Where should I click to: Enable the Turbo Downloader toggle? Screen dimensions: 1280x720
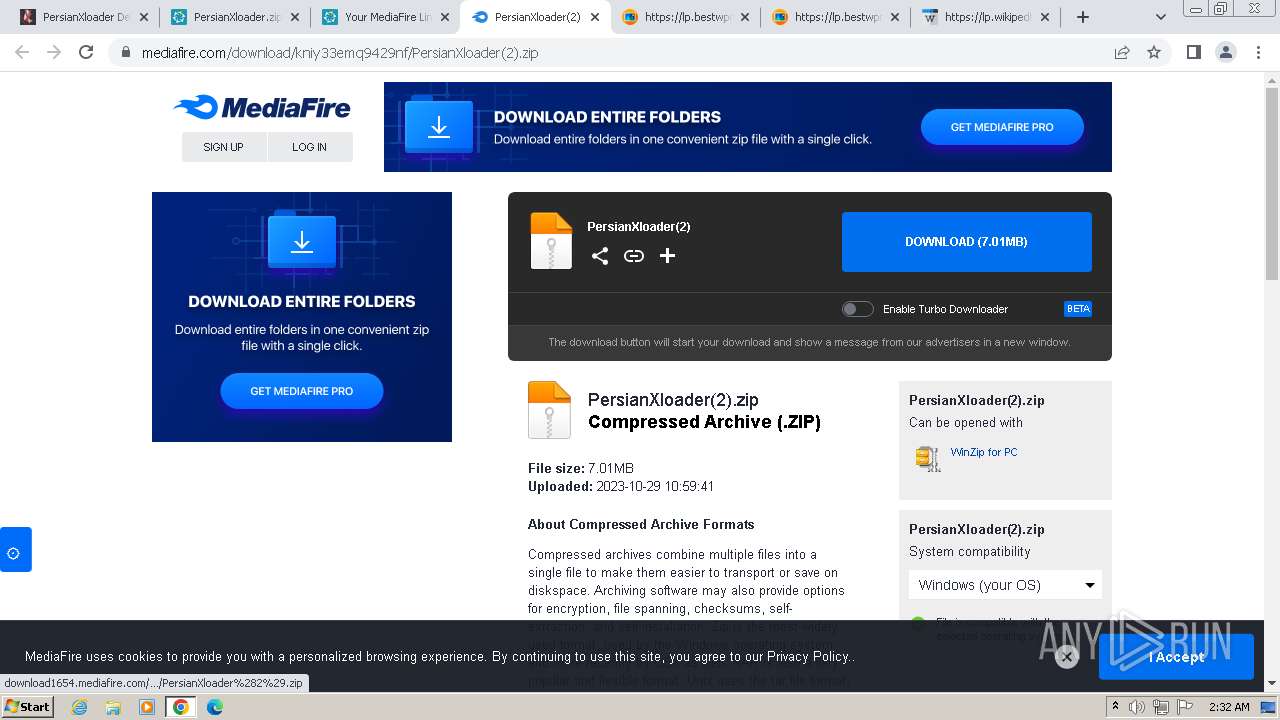(x=857, y=309)
